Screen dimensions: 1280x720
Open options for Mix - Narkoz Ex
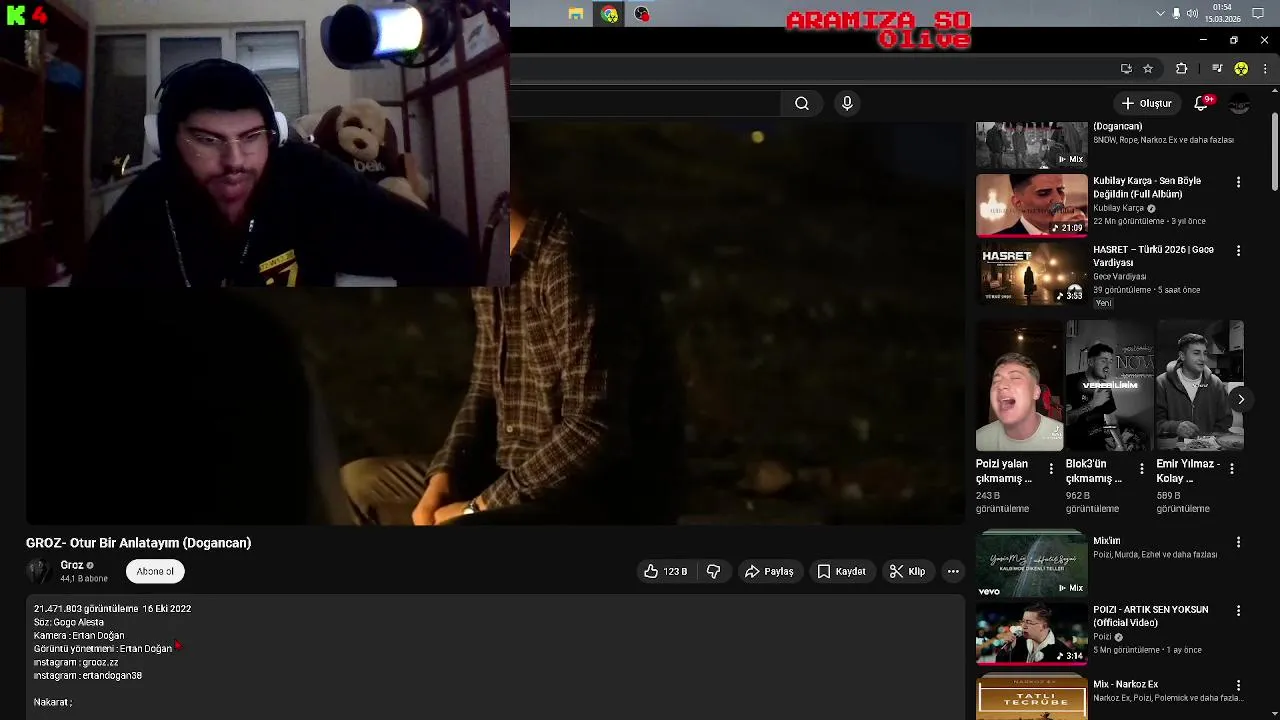1238,686
